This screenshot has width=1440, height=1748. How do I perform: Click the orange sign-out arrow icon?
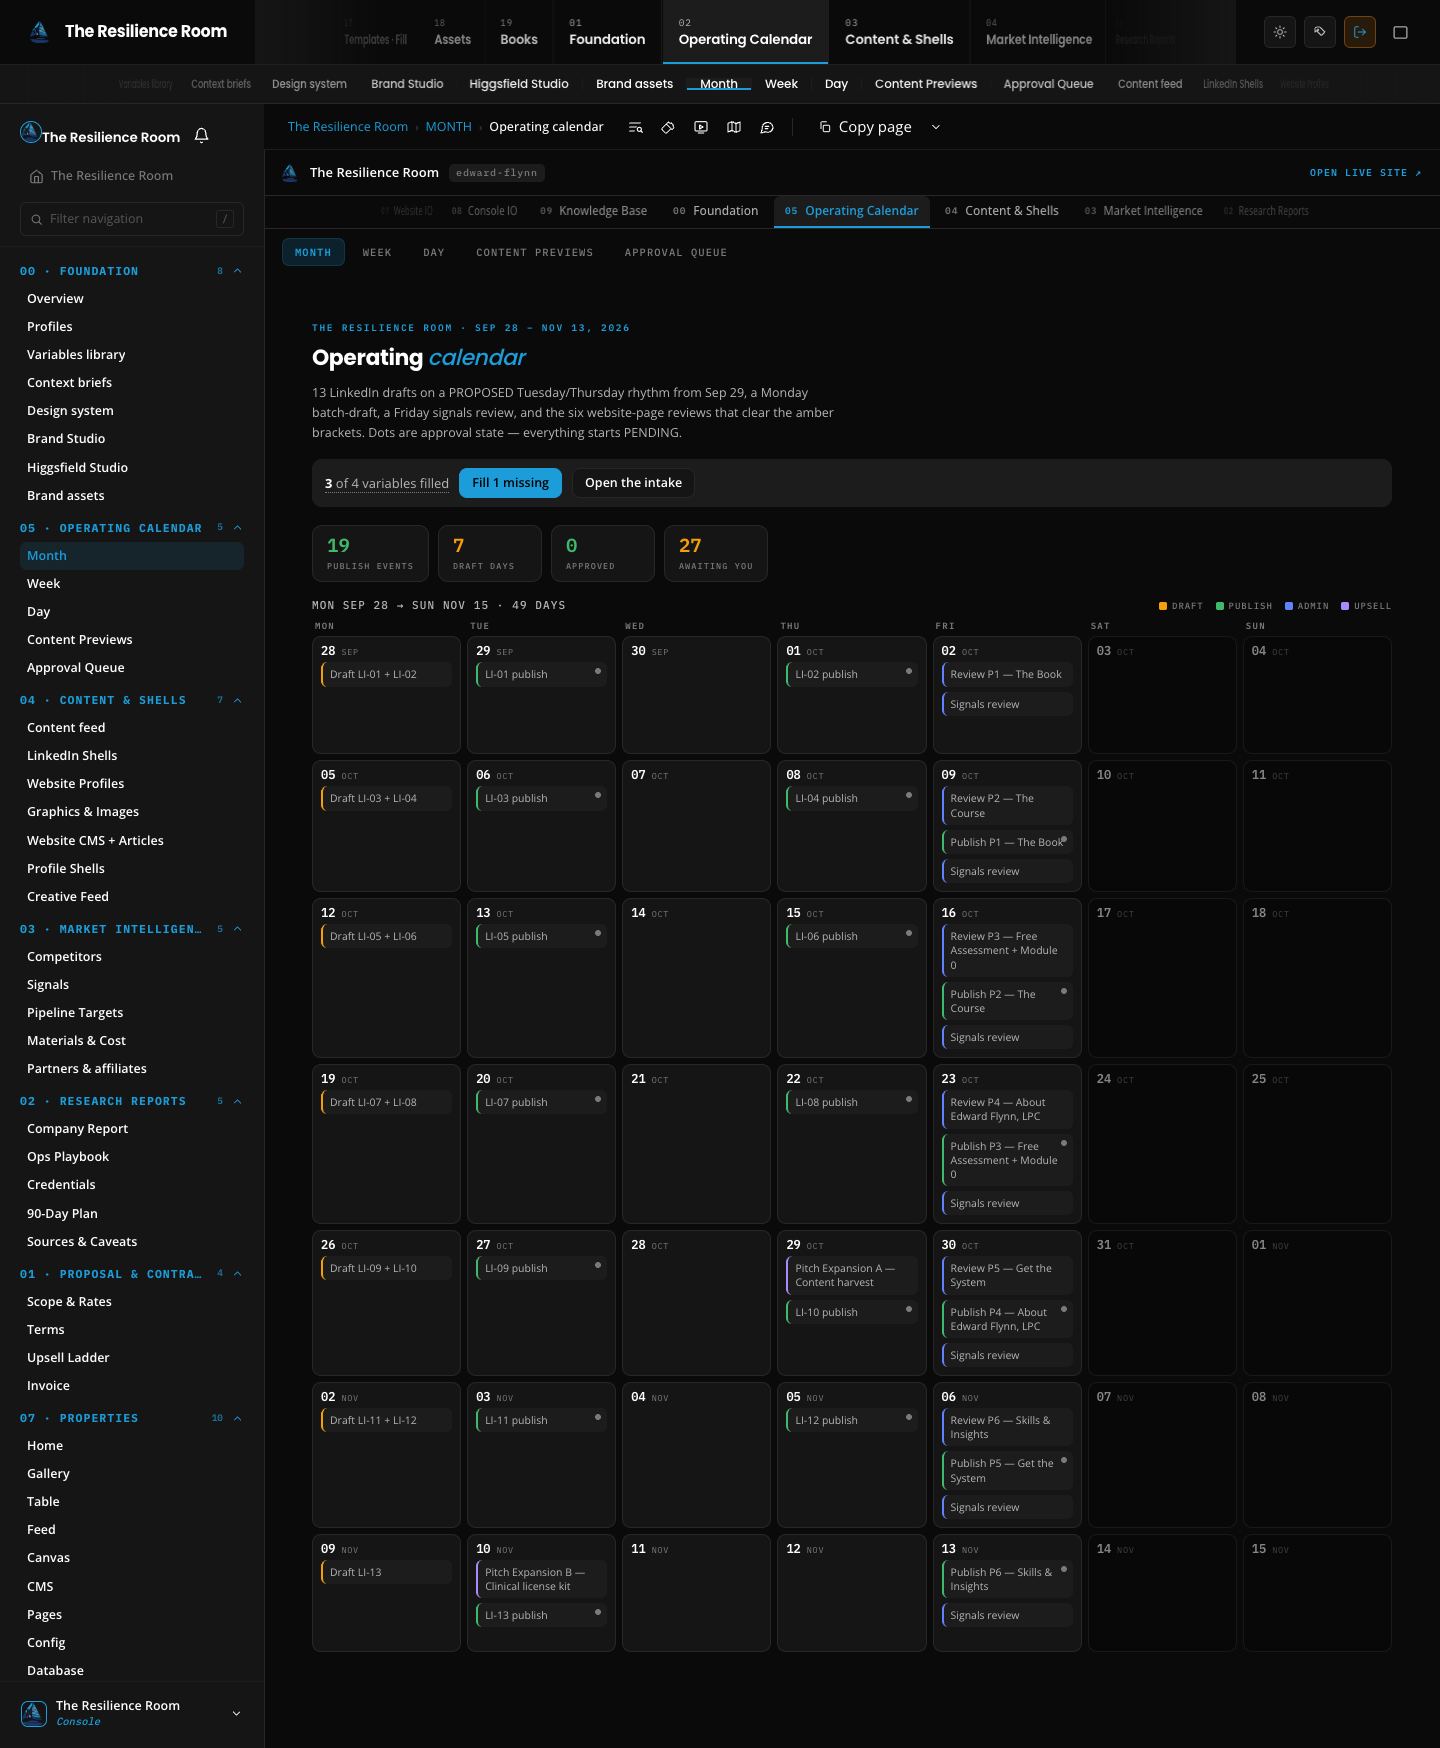(1360, 32)
